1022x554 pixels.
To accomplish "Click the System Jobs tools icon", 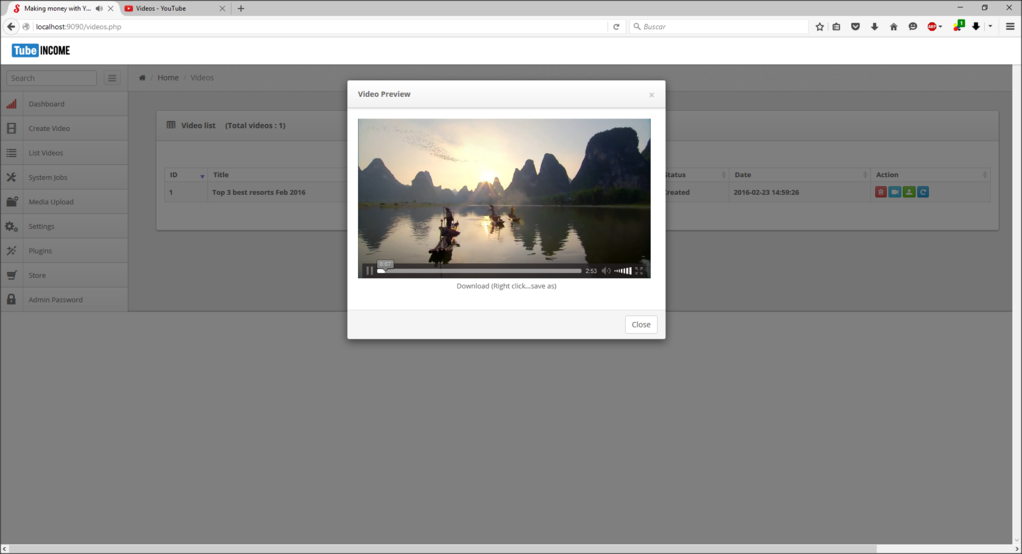I will [x=11, y=177].
